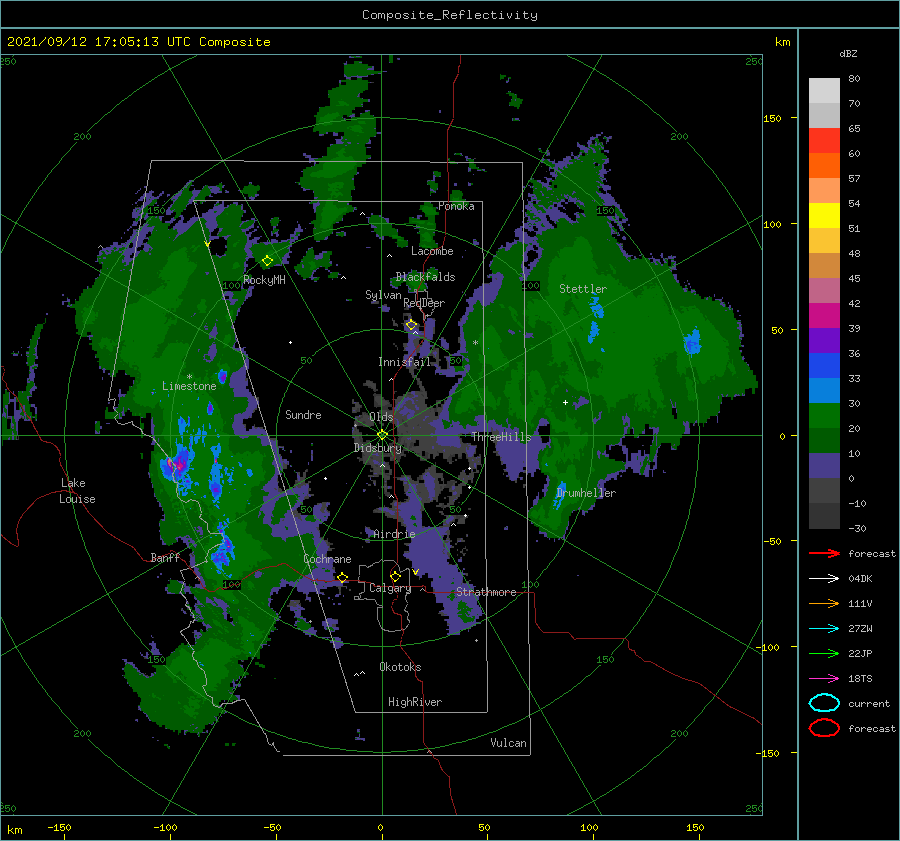
Task: Select the green 30 dBZ color swatch
Action: coord(824,415)
